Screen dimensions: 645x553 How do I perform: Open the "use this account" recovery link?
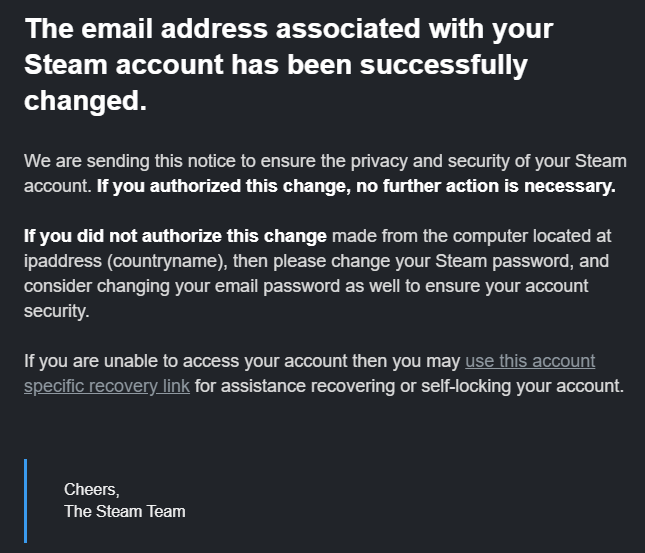point(530,361)
